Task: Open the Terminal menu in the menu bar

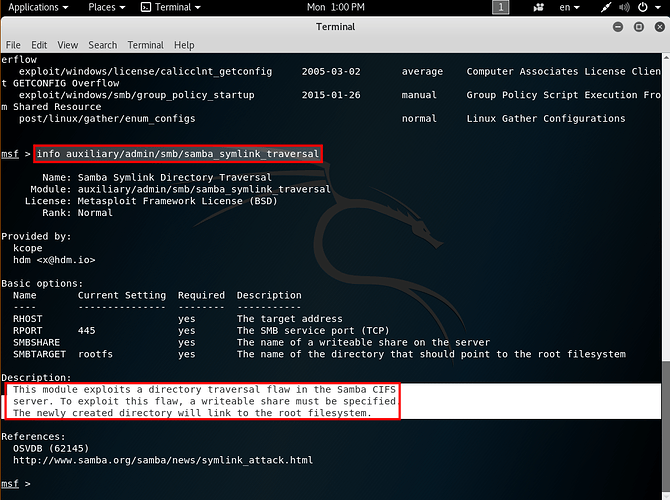Action: 145,45
